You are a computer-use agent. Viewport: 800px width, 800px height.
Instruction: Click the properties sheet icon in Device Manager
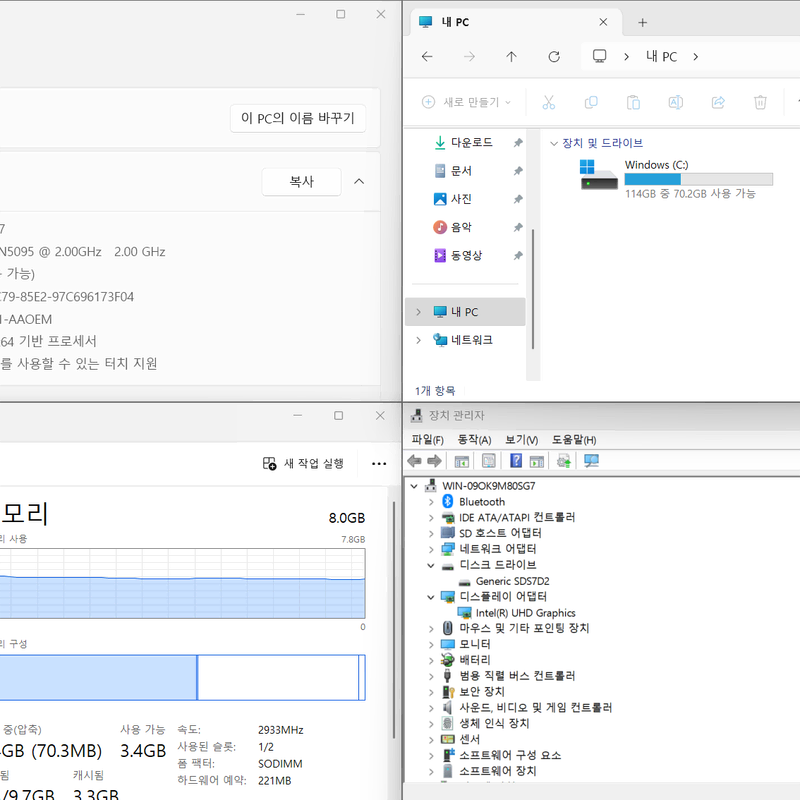coord(488,461)
